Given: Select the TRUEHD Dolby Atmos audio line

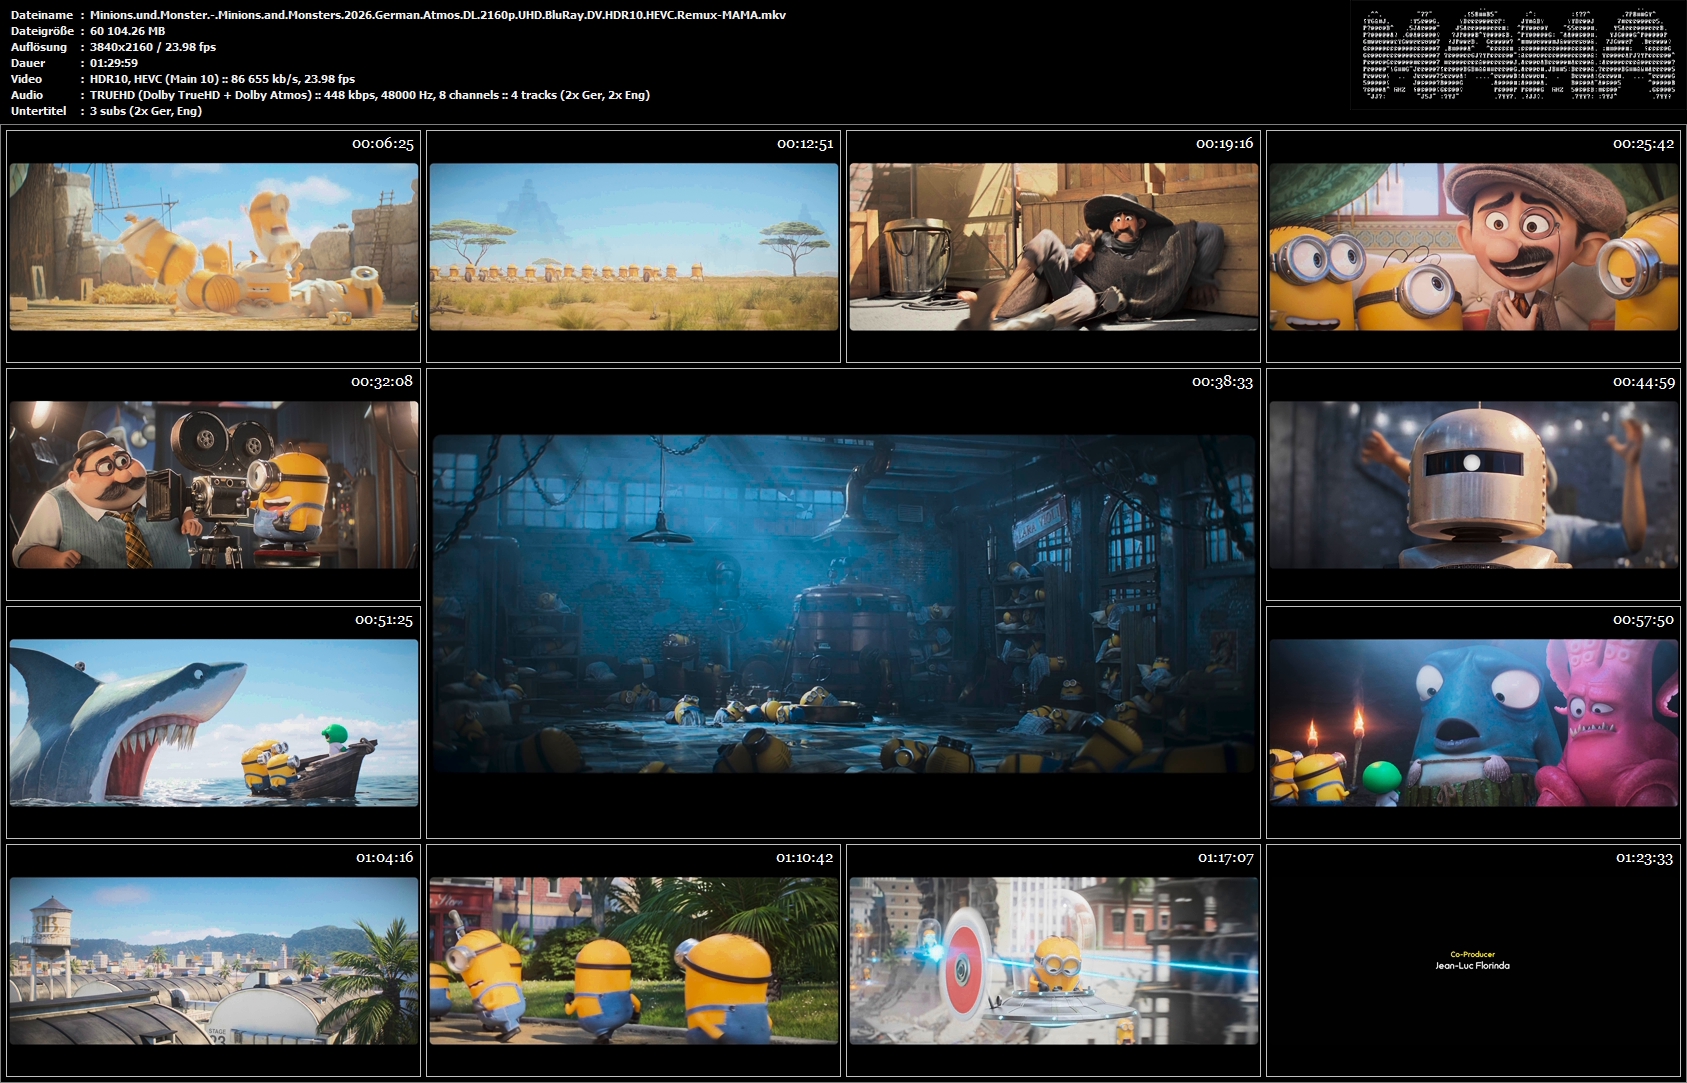Looking at the screenshot, I should 370,95.
